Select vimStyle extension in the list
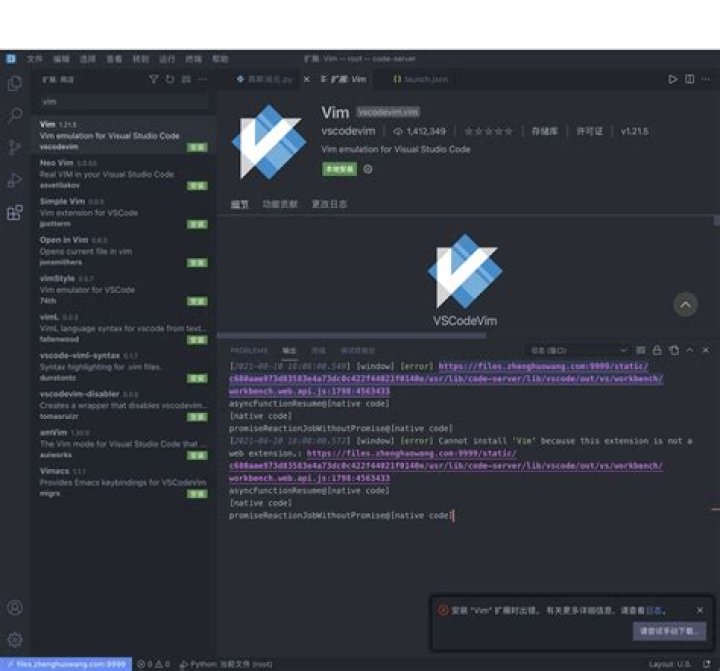The width and height of the screenshot is (720, 671). click(x=123, y=289)
